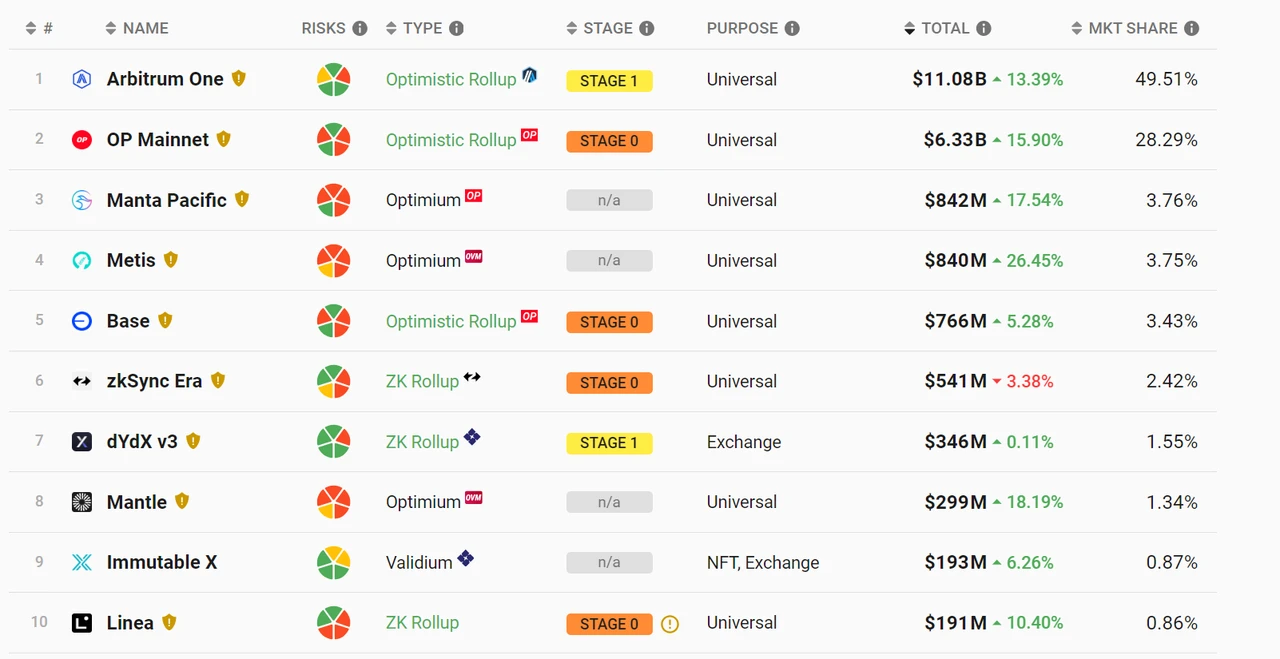
Task: Click the n/a stage badge for Mantle
Action: (x=609, y=502)
